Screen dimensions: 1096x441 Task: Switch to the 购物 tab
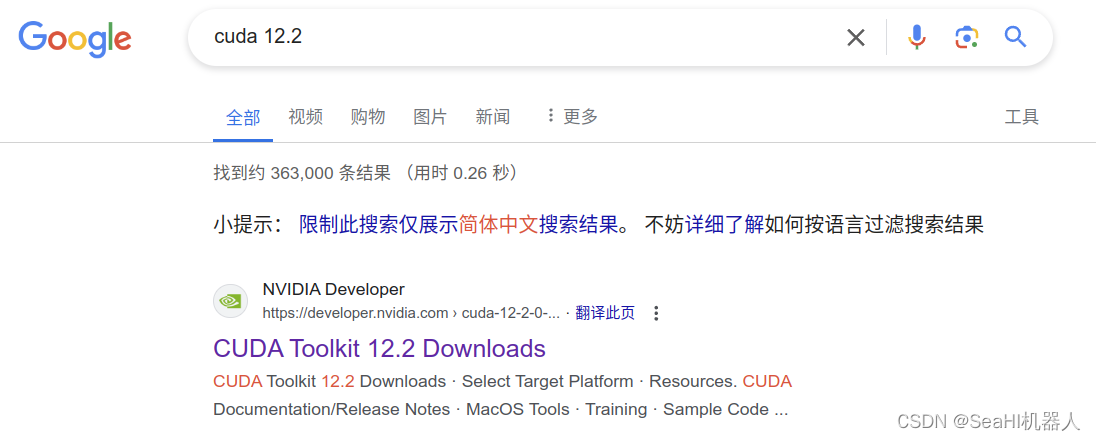click(368, 117)
